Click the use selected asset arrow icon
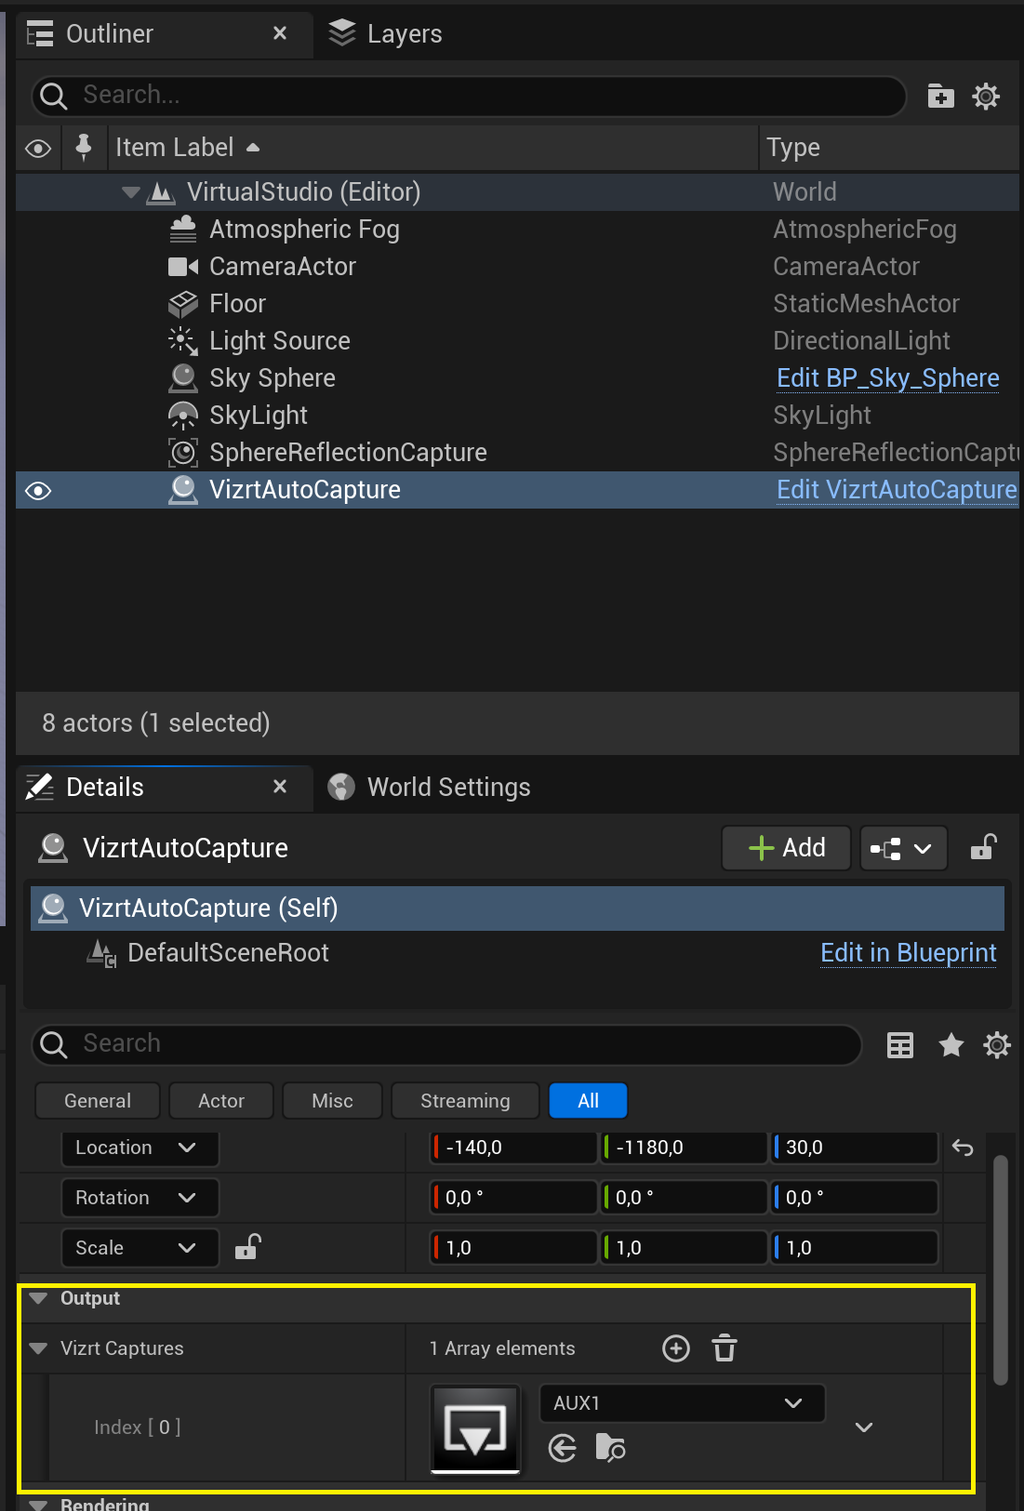The height and width of the screenshot is (1511, 1024). 563,1447
